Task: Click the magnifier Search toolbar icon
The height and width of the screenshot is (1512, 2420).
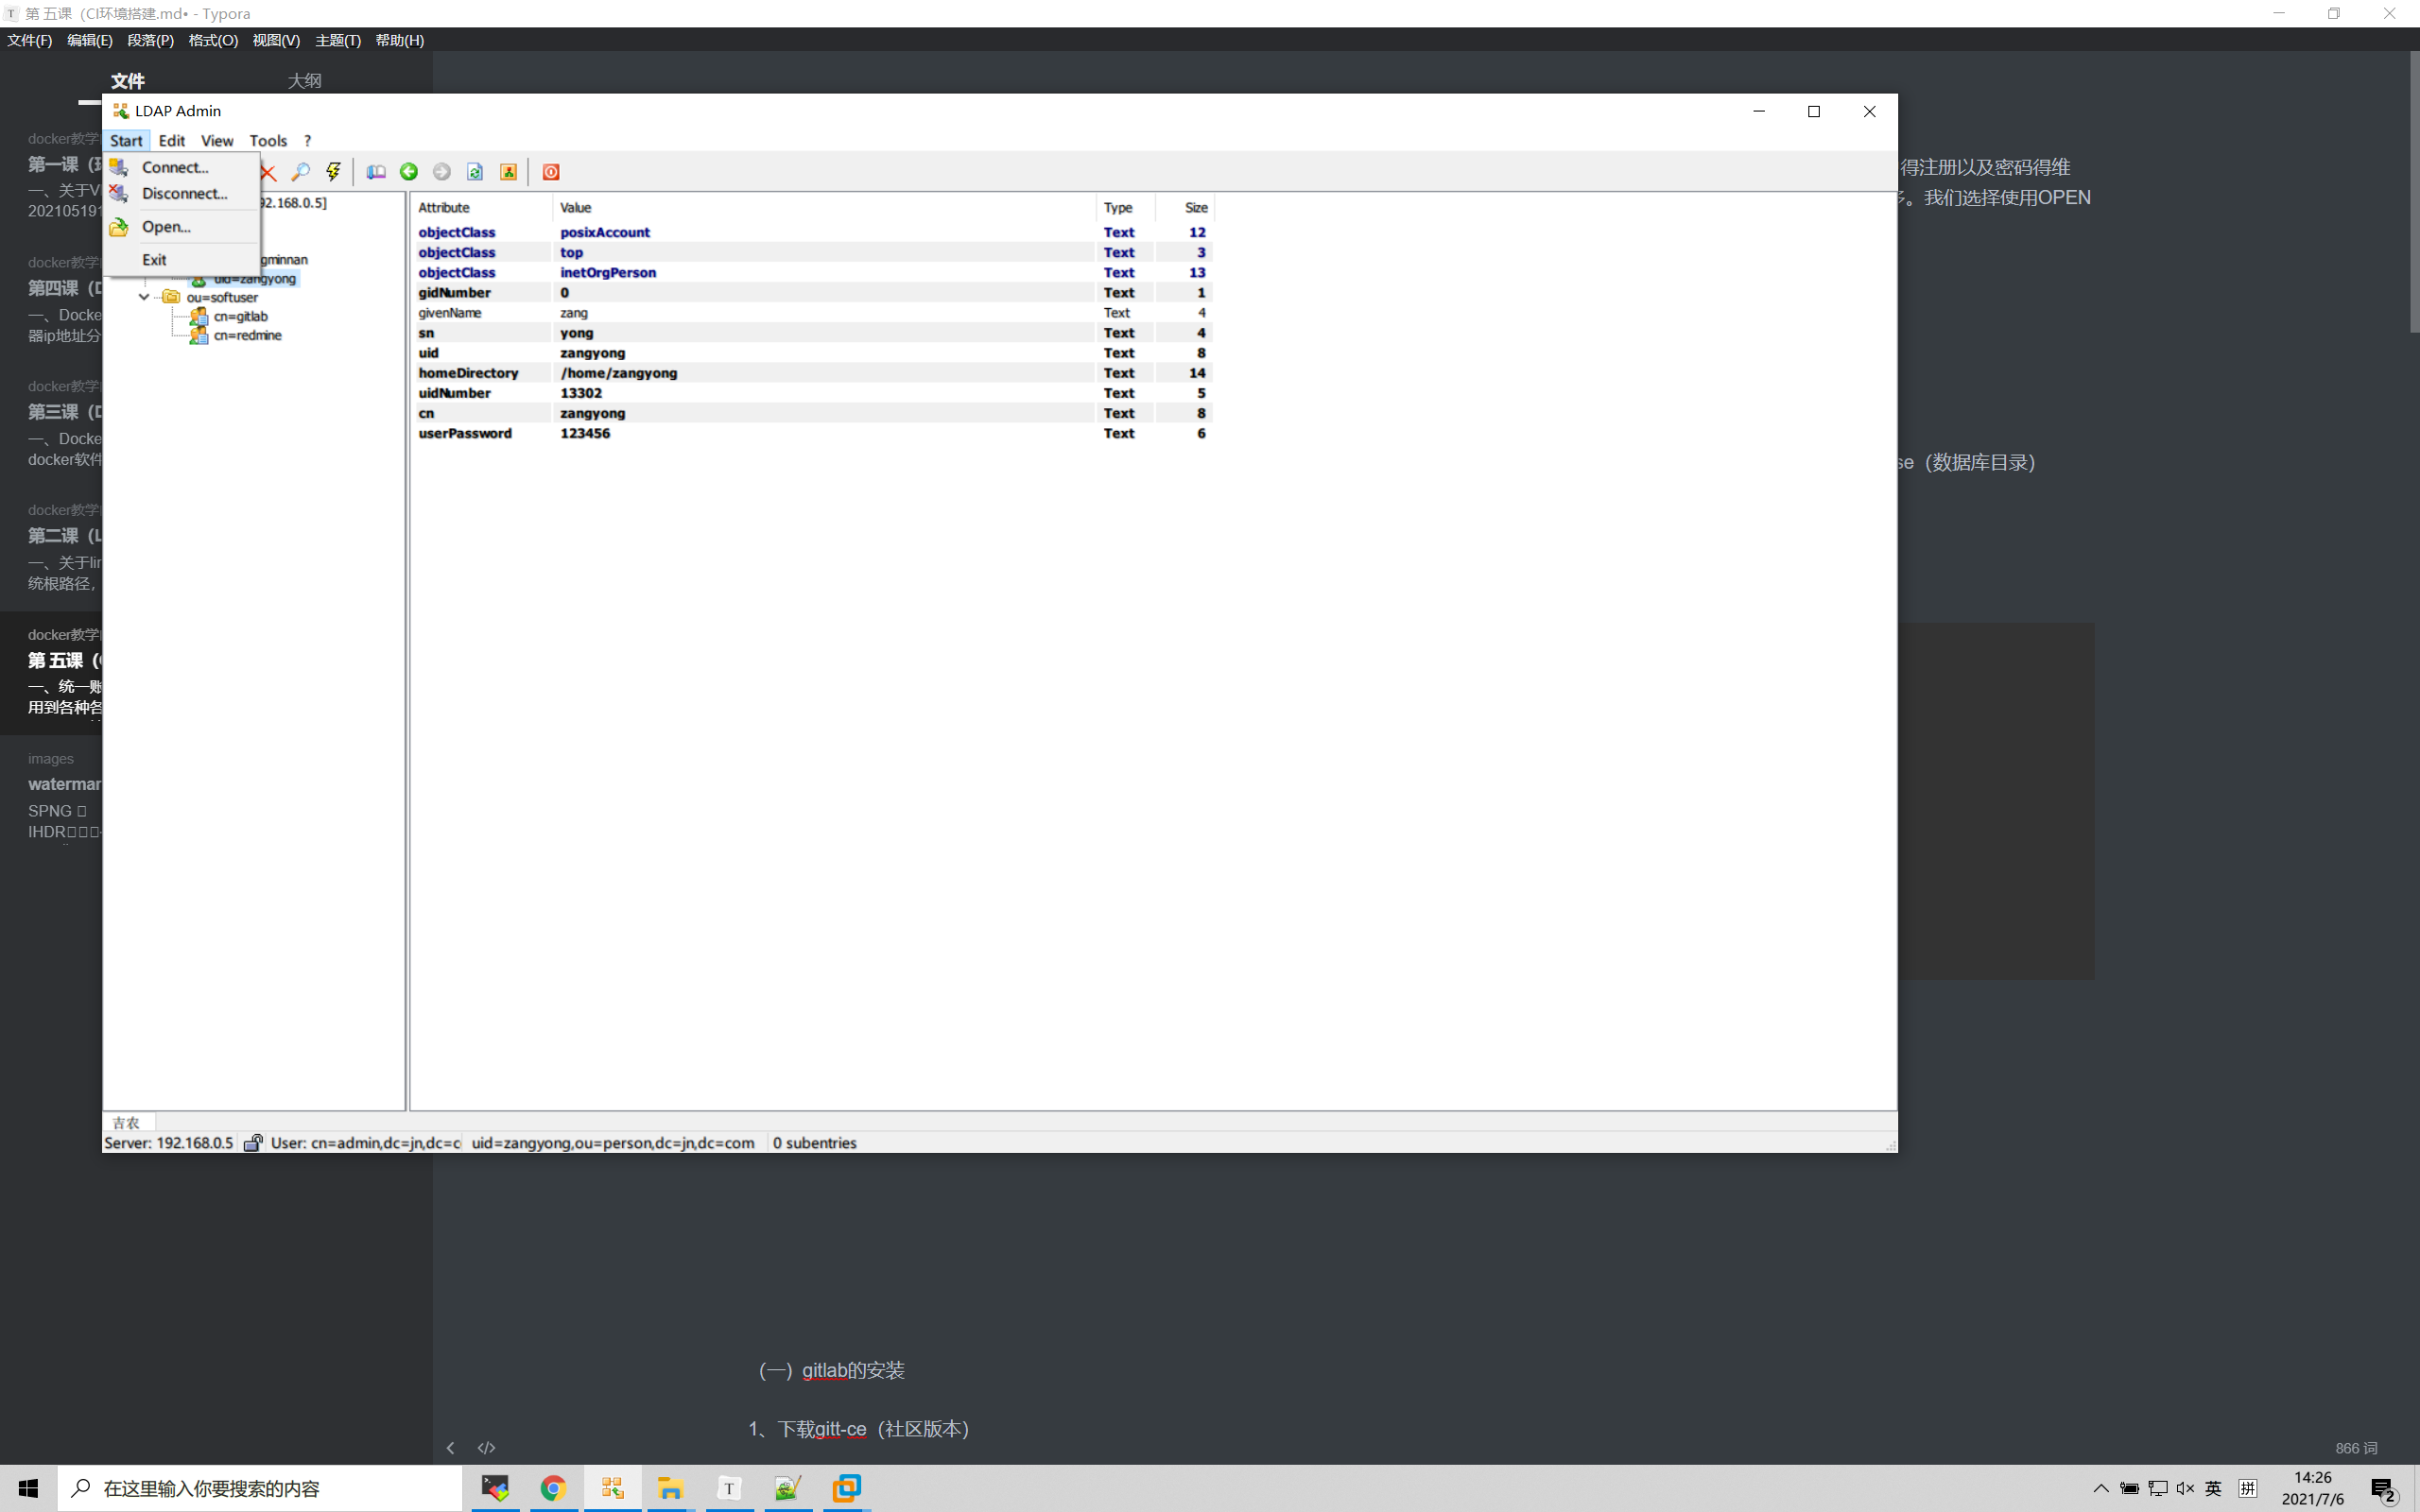Action: tap(300, 172)
